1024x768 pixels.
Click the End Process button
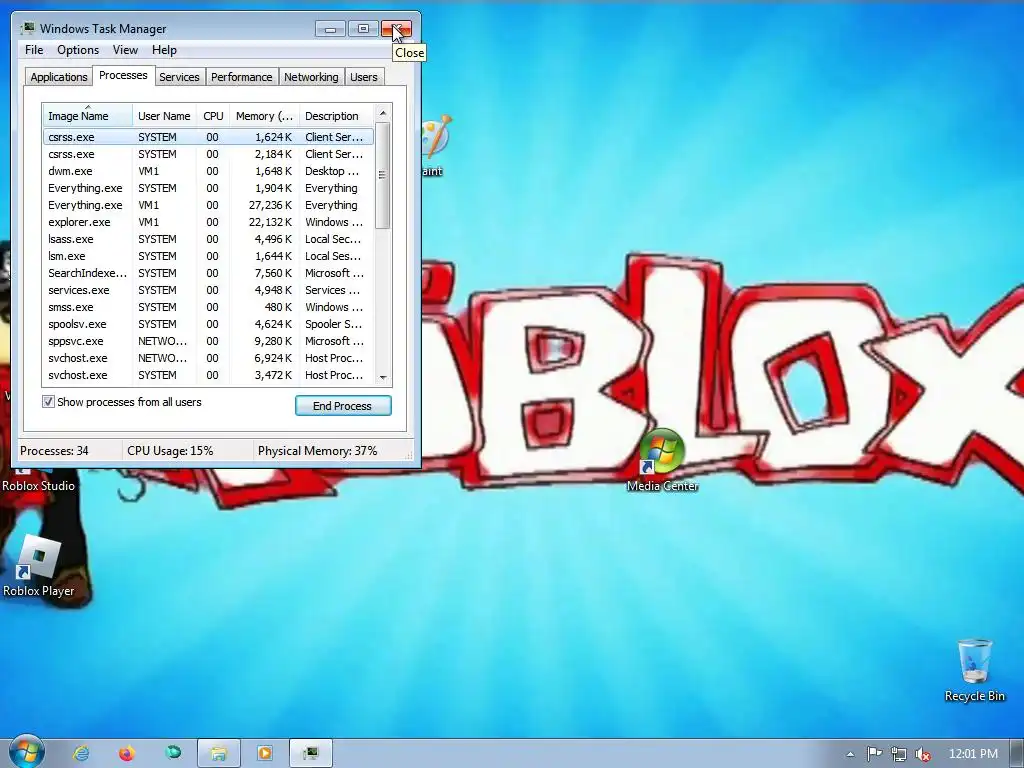click(x=343, y=406)
